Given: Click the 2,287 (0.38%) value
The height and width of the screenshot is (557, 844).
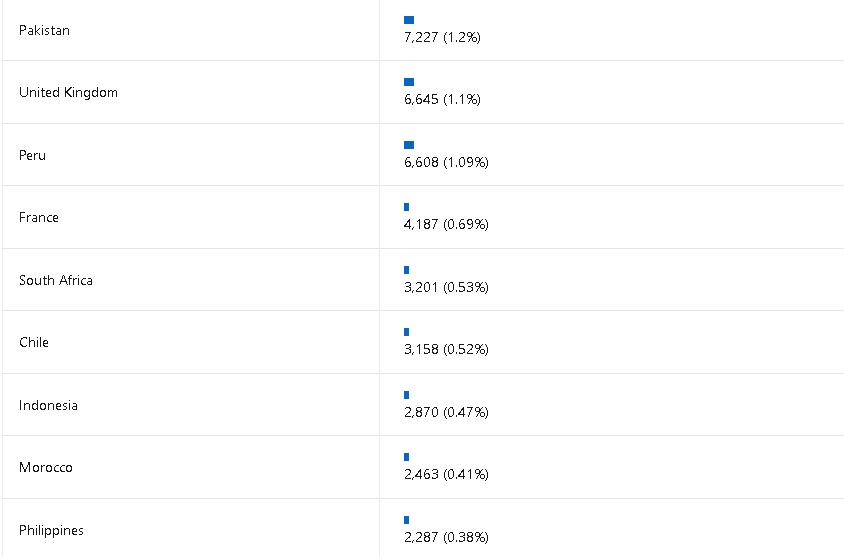Looking at the screenshot, I should (446, 537).
